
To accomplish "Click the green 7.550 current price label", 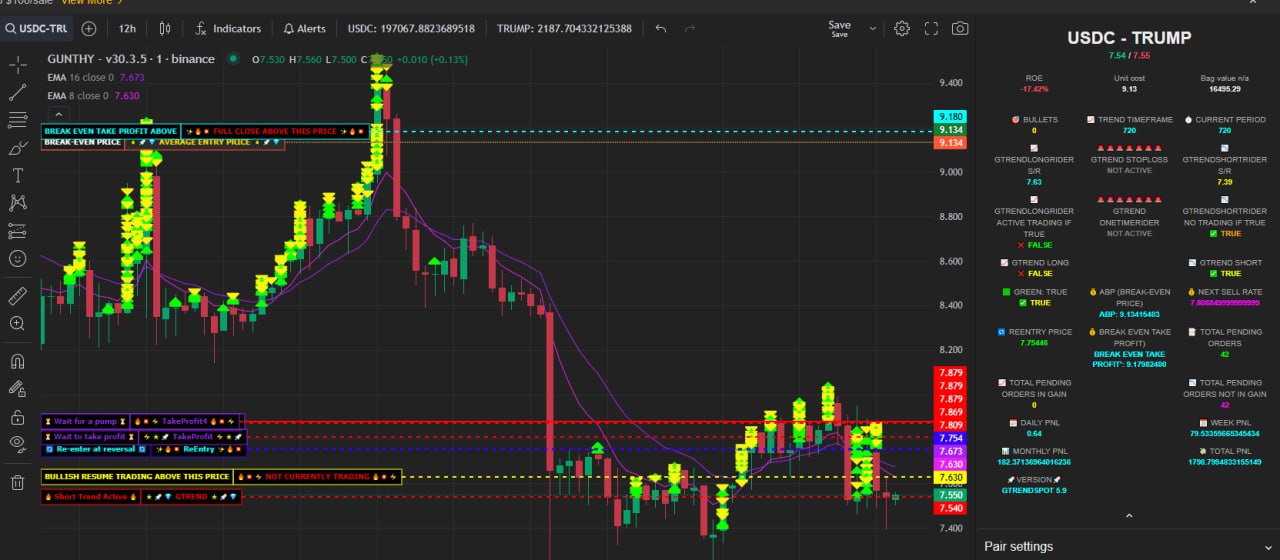I will [x=950, y=495].
